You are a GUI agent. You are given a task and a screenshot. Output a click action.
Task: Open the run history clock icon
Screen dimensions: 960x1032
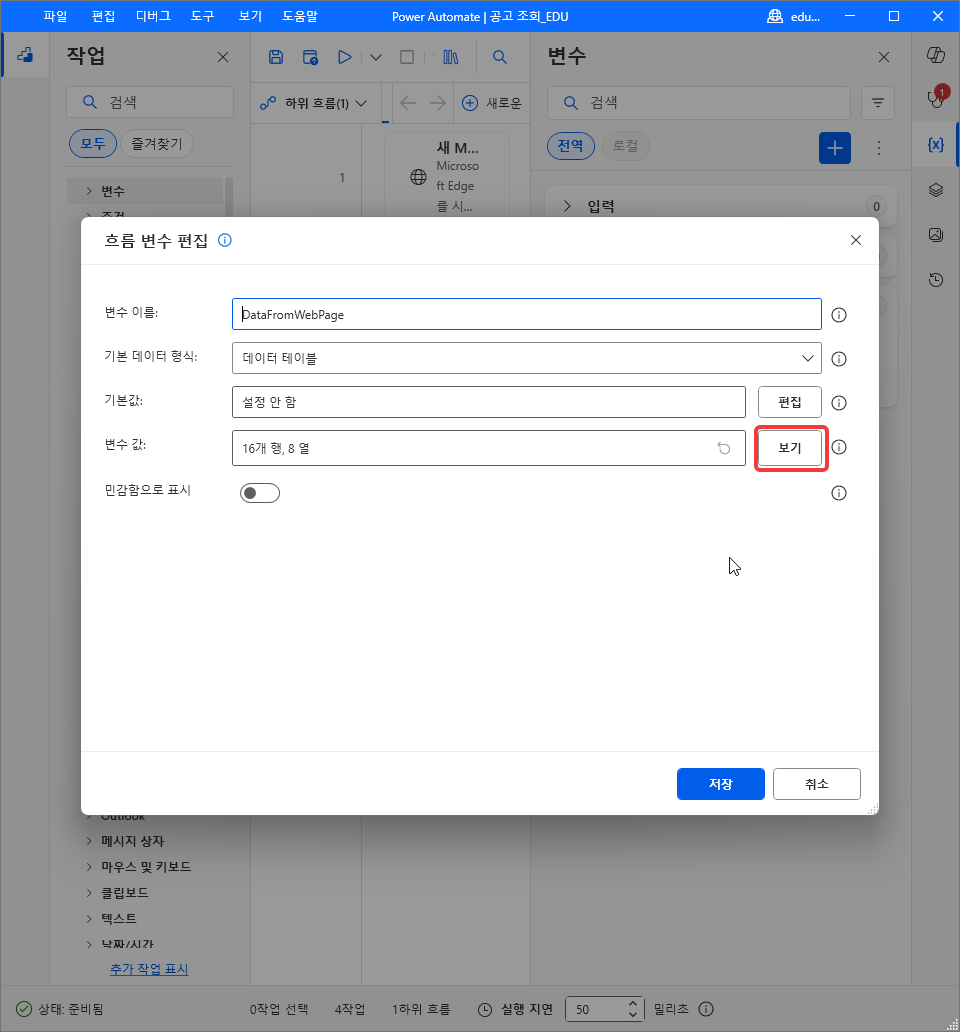[x=936, y=280]
